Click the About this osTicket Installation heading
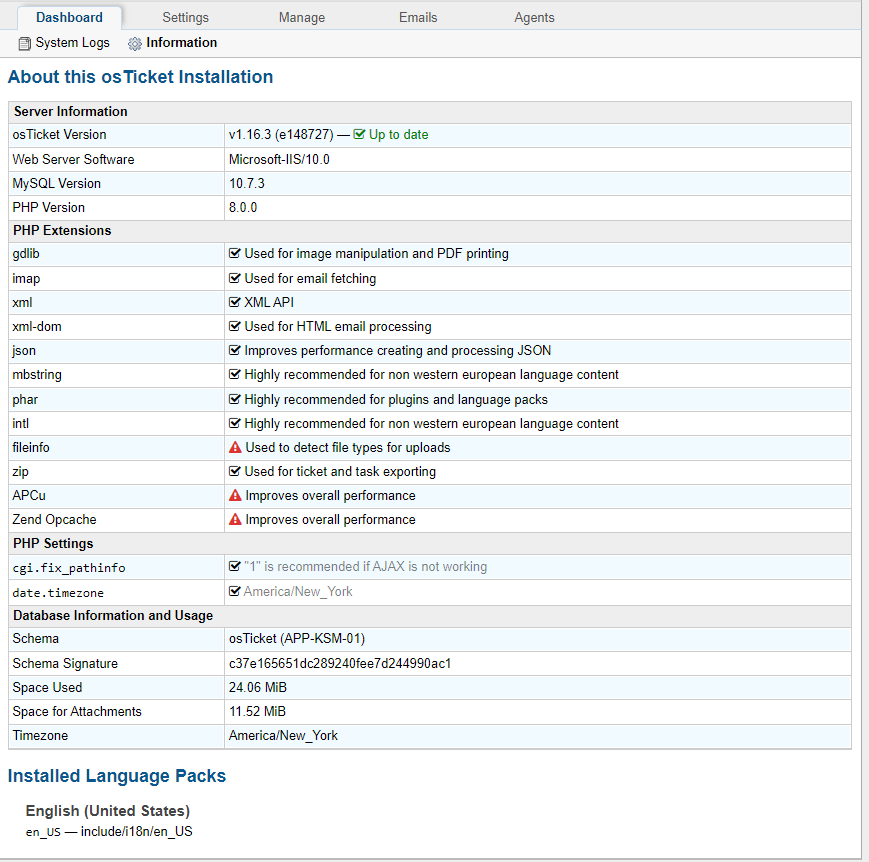This screenshot has height=862, width=869. click(x=140, y=76)
